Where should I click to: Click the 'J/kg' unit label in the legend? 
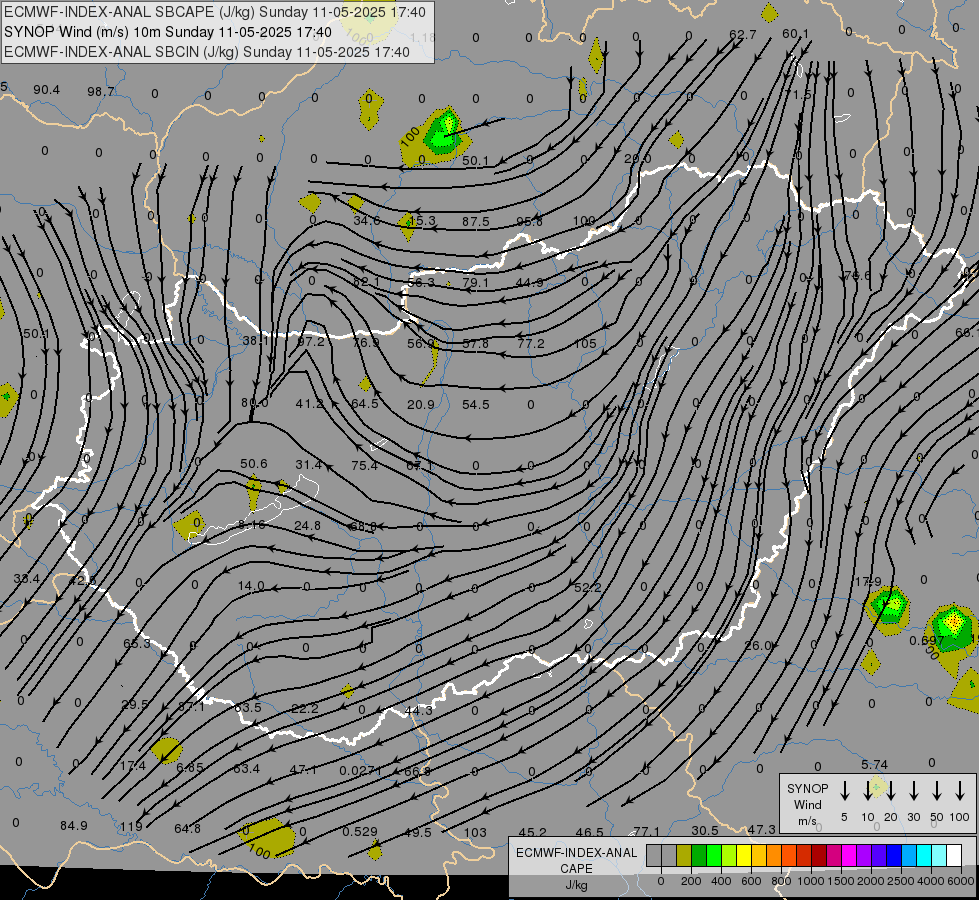pos(576,885)
